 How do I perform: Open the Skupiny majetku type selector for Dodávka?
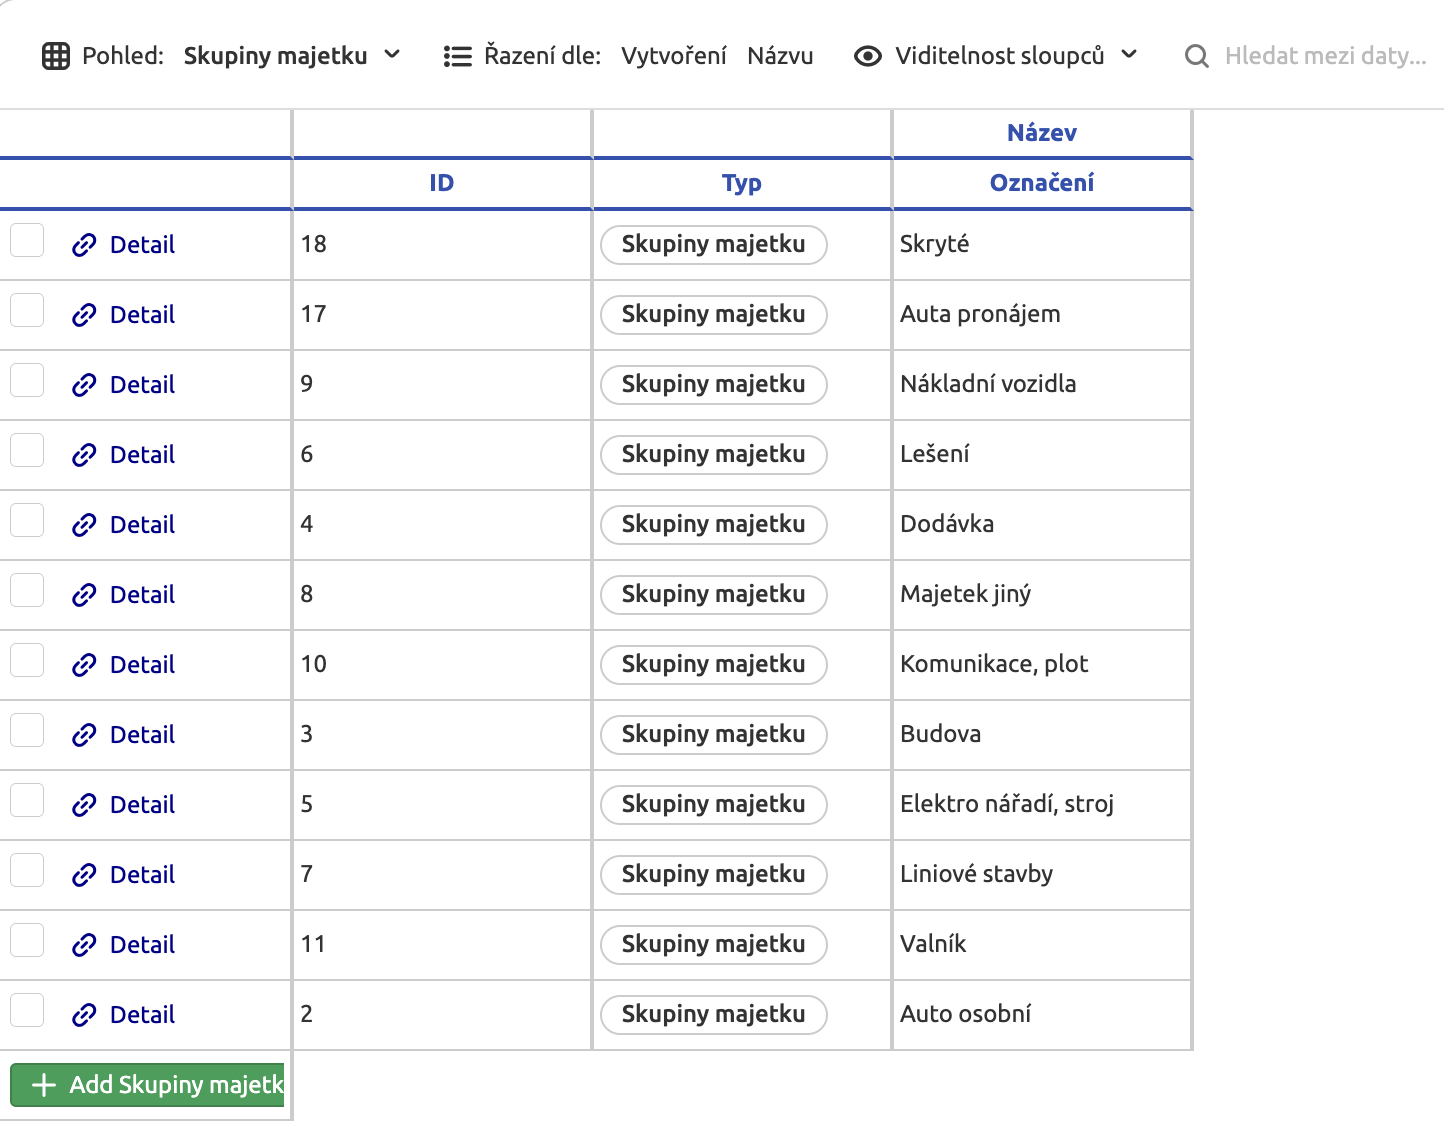(713, 524)
